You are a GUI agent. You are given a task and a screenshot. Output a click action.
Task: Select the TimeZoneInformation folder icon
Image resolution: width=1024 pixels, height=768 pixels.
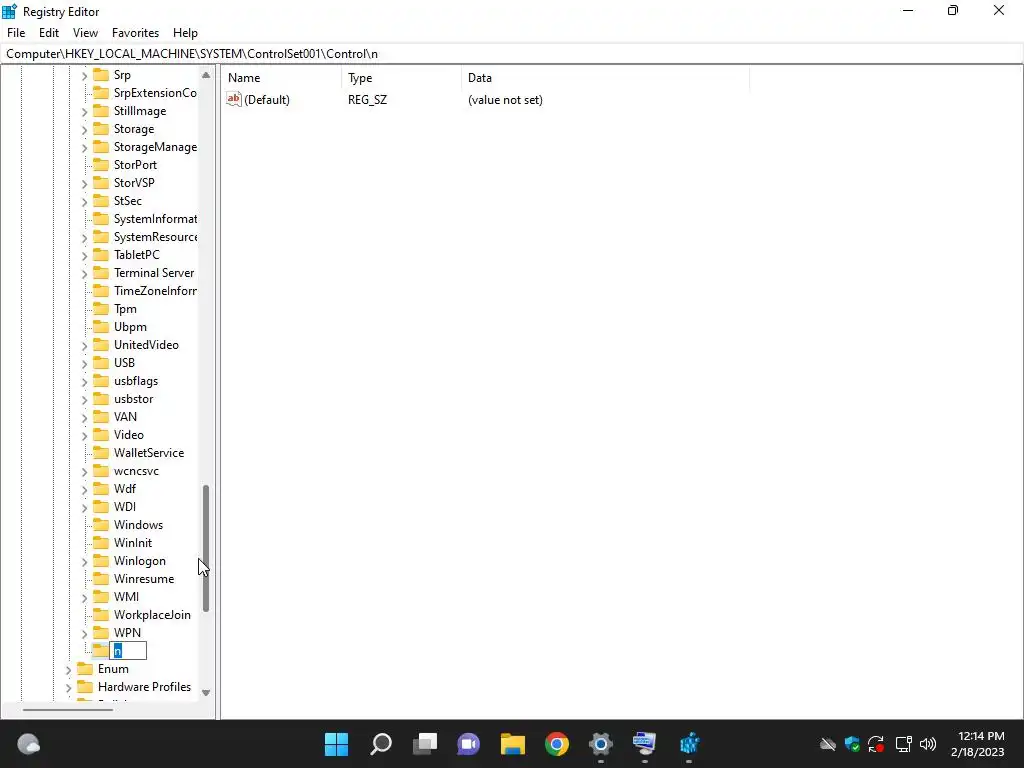101,291
